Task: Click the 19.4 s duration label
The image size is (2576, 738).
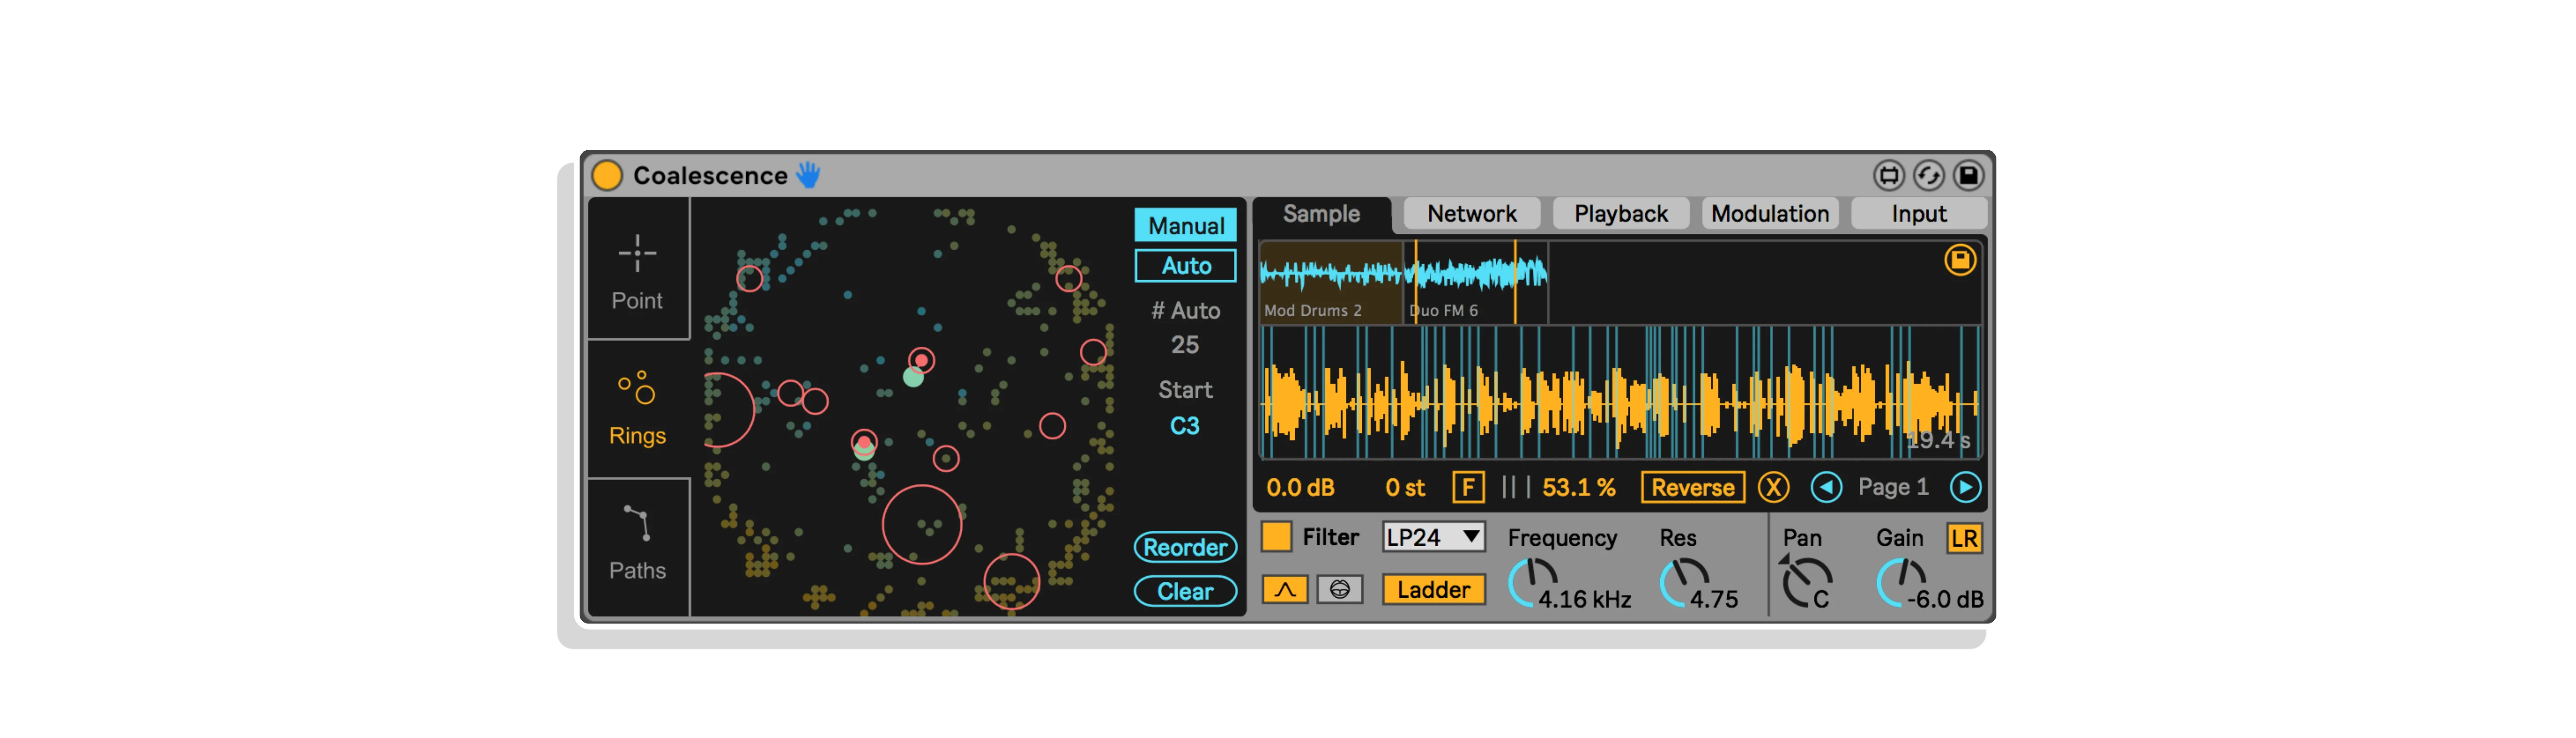Action: [1938, 441]
